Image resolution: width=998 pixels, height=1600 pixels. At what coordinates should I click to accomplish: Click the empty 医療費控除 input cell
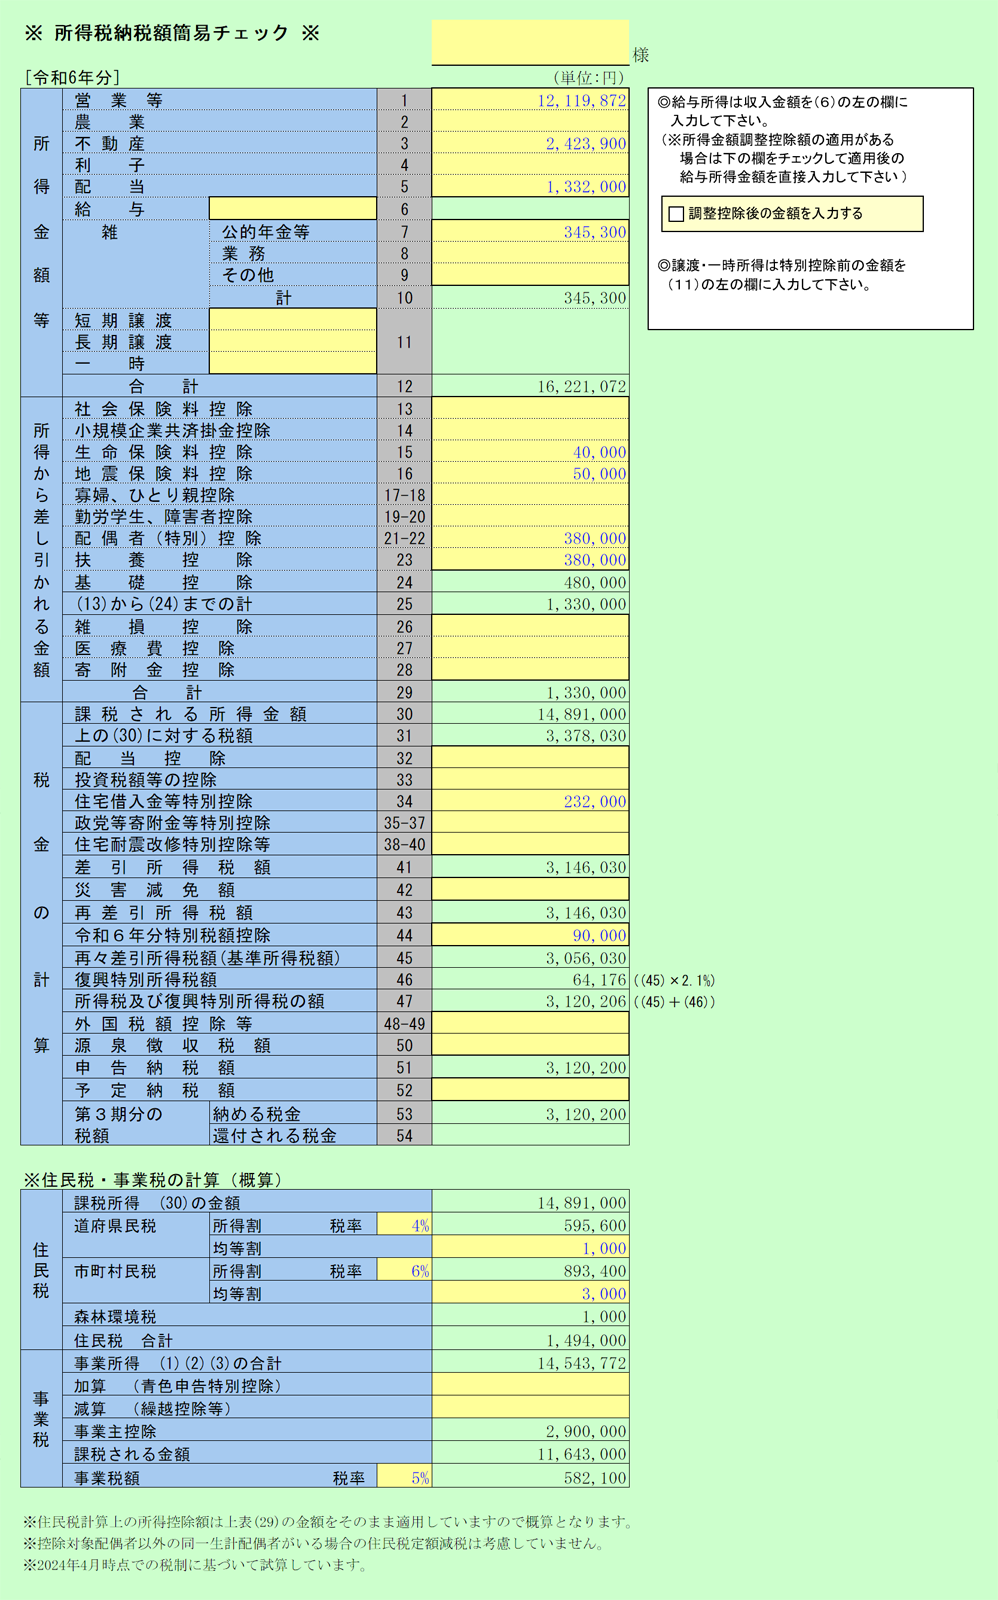(x=530, y=648)
